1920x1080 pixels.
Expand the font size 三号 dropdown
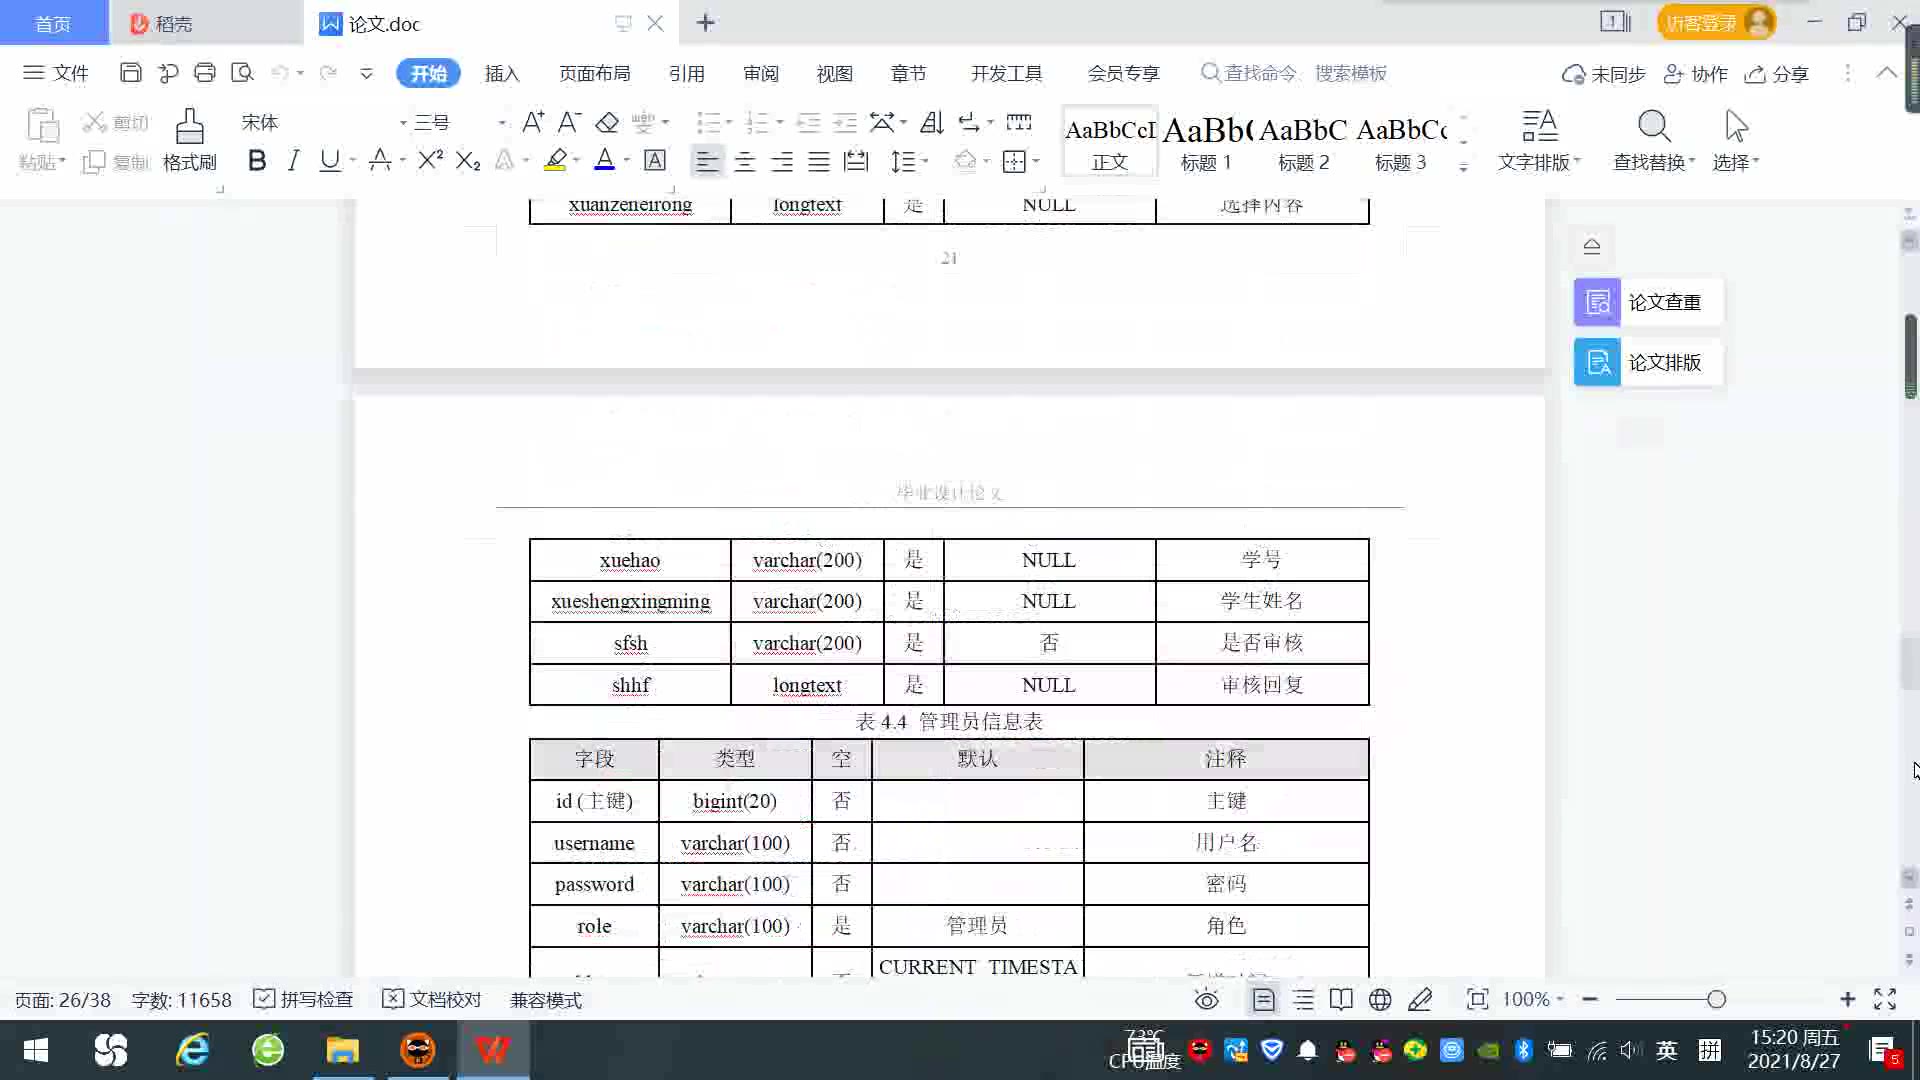[501, 123]
